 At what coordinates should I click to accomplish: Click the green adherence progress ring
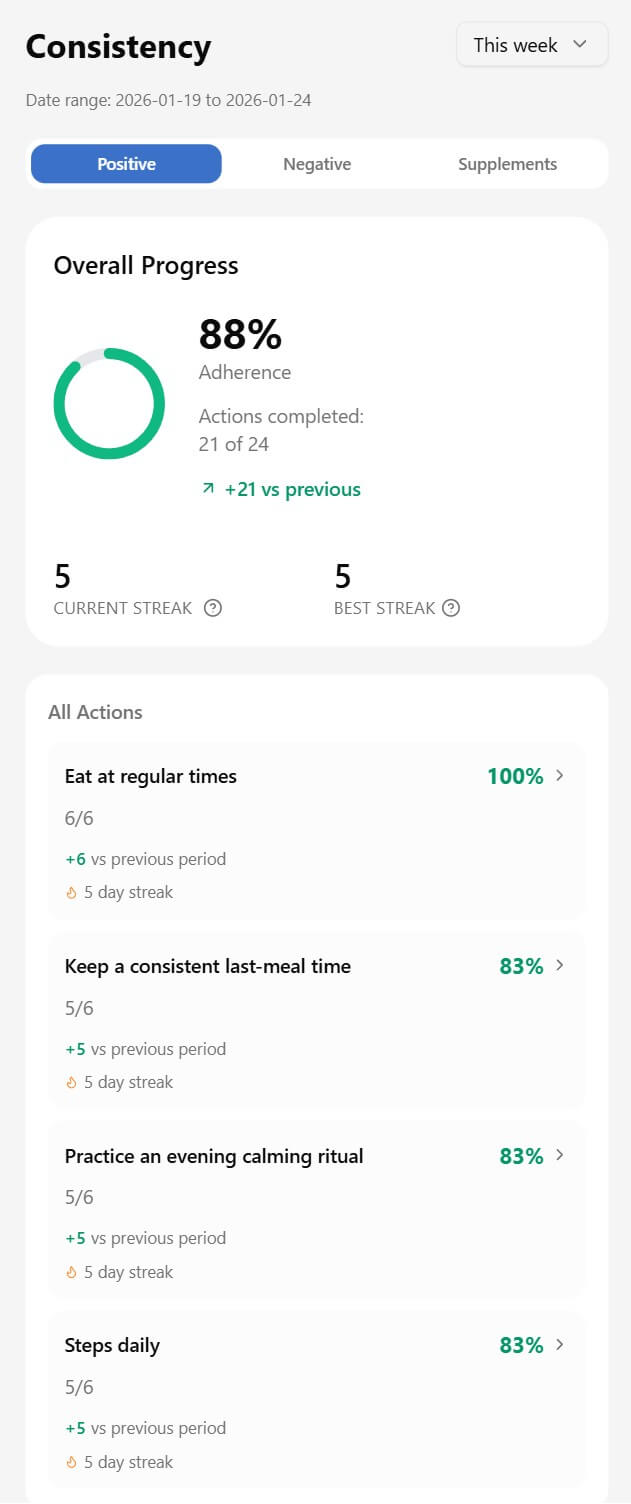[x=109, y=404]
